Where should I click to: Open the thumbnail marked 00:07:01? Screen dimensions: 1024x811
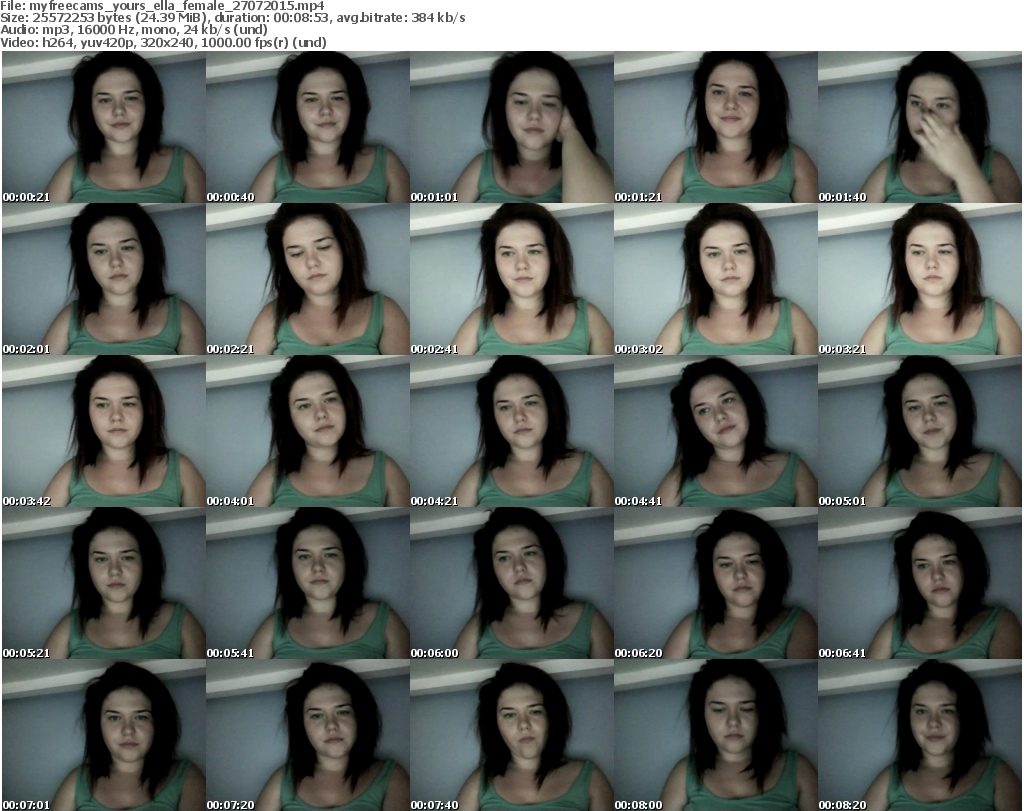click(104, 735)
